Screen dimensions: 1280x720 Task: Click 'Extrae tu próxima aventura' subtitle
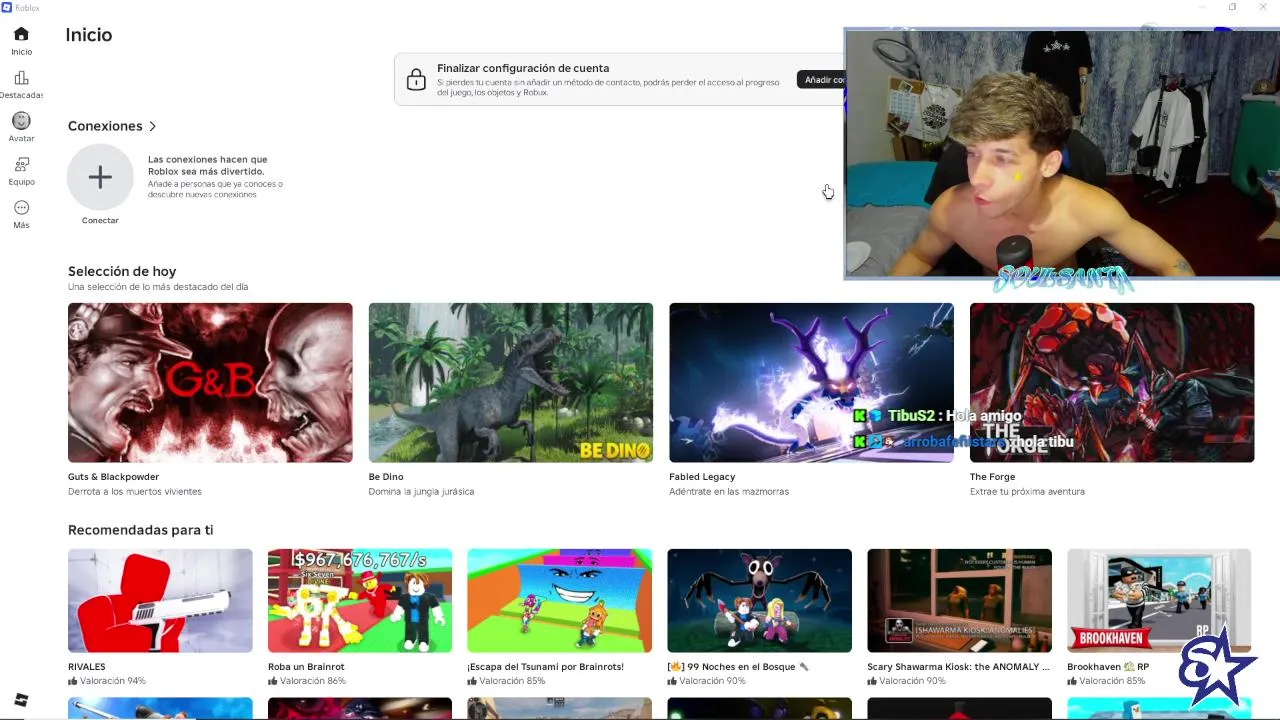pyautogui.click(x=1027, y=492)
